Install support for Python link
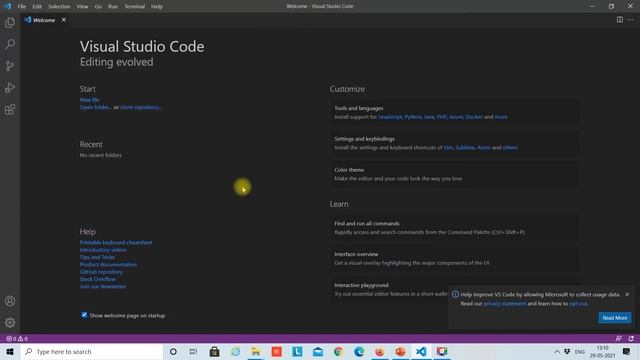The image size is (640, 360). tap(413, 117)
